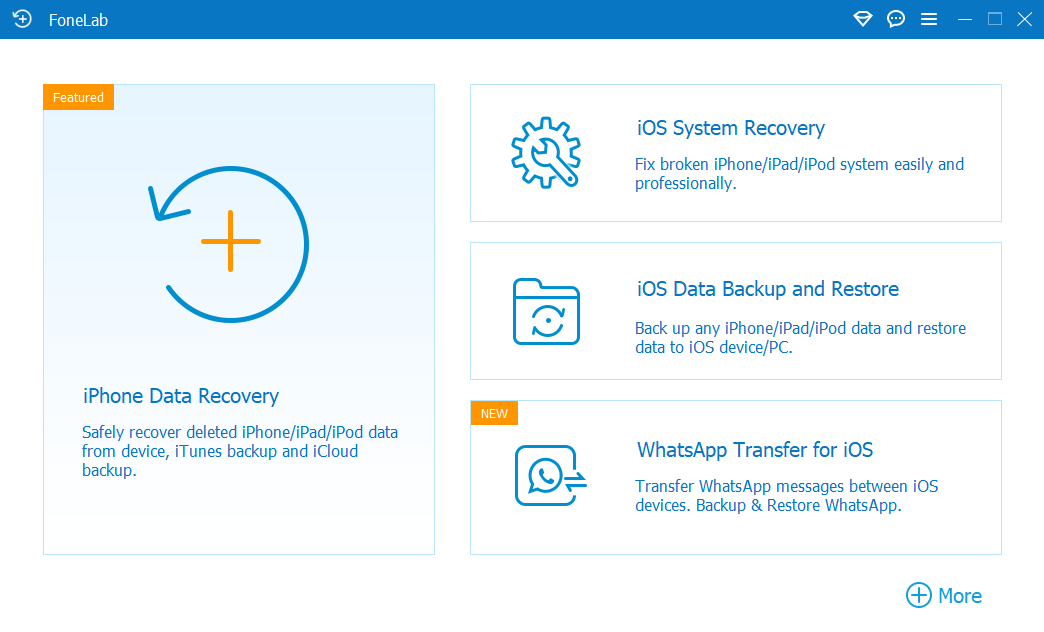1044x632 pixels.
Task: Click the orange NEW badge
Action: pyautogui.click(x=494, y=413)
